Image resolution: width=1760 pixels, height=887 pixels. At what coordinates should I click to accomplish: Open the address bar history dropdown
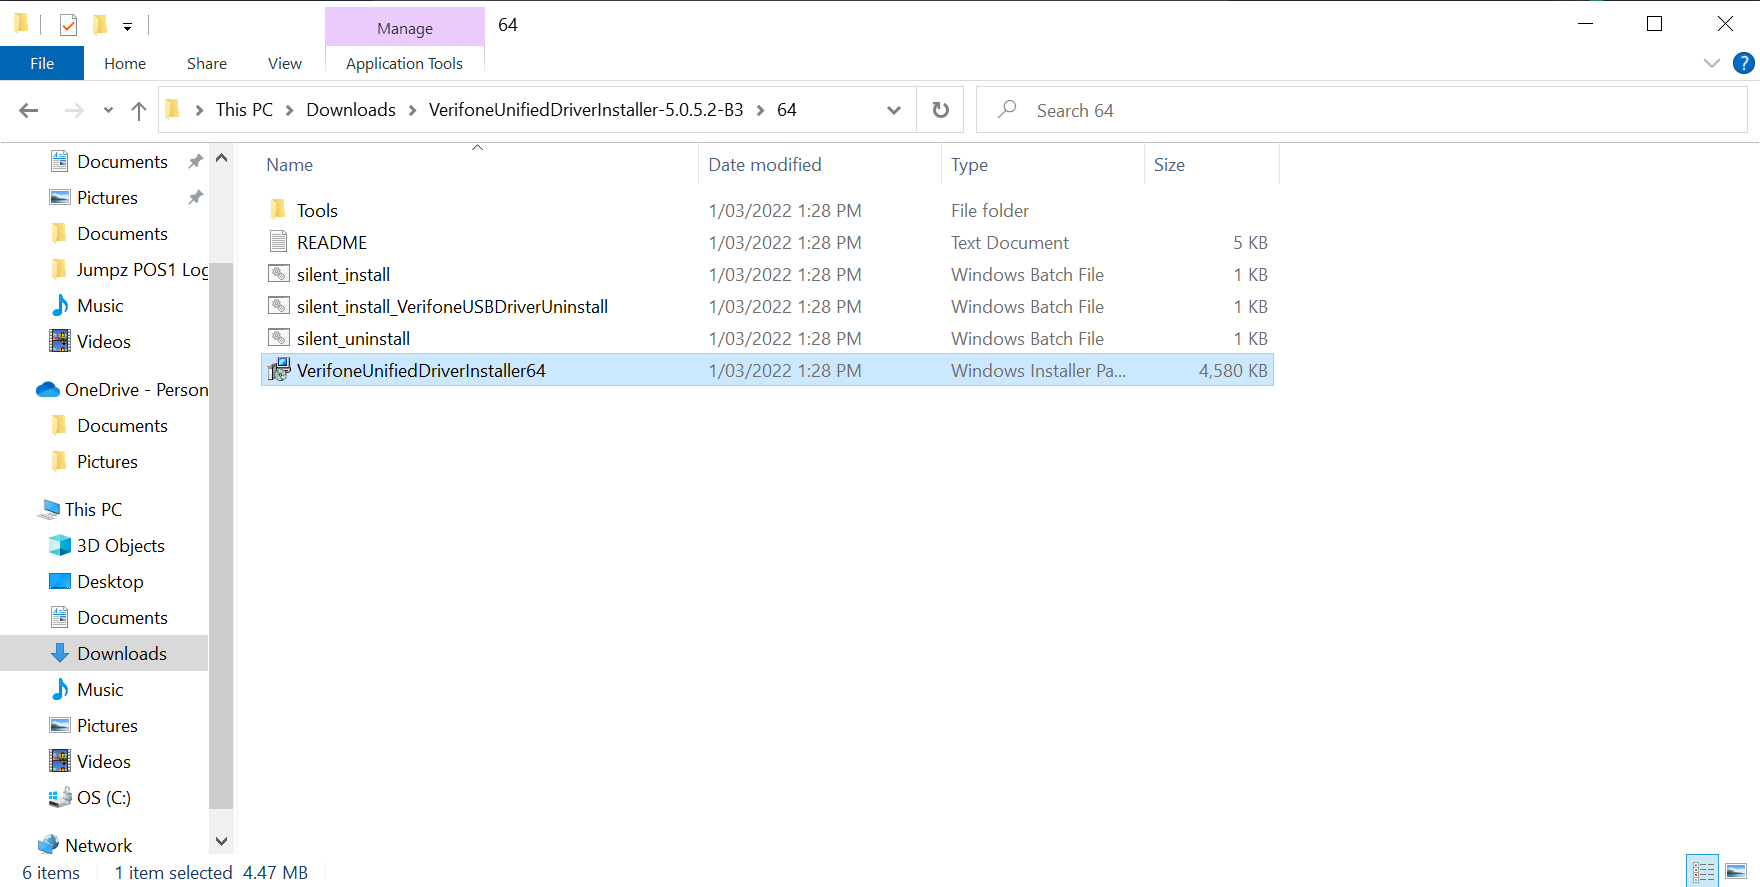894,110
